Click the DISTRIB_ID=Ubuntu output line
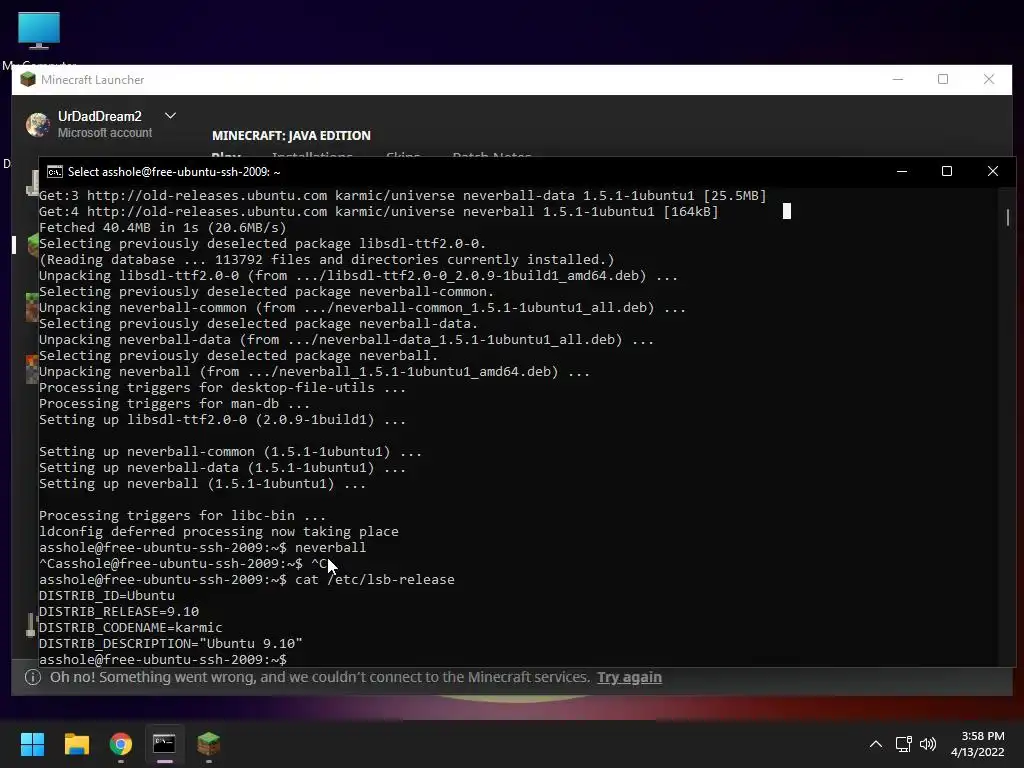Image resolution: width=1024 pixels, height=768 pixels. [107, 596]
